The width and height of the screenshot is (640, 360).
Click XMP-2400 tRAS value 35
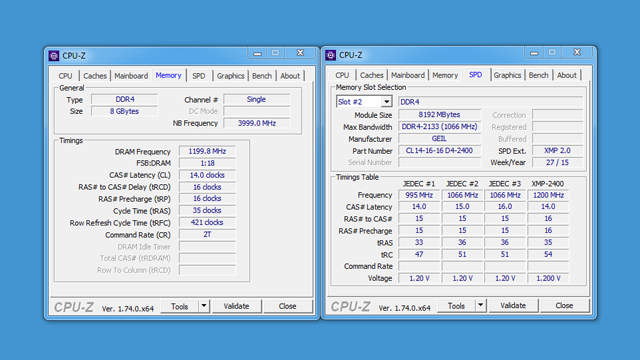(548, 242)
